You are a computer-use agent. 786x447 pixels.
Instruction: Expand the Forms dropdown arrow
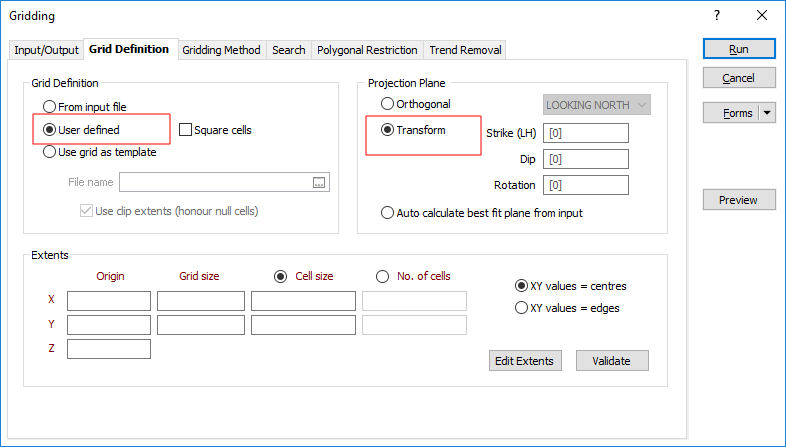tap(767, 113)
